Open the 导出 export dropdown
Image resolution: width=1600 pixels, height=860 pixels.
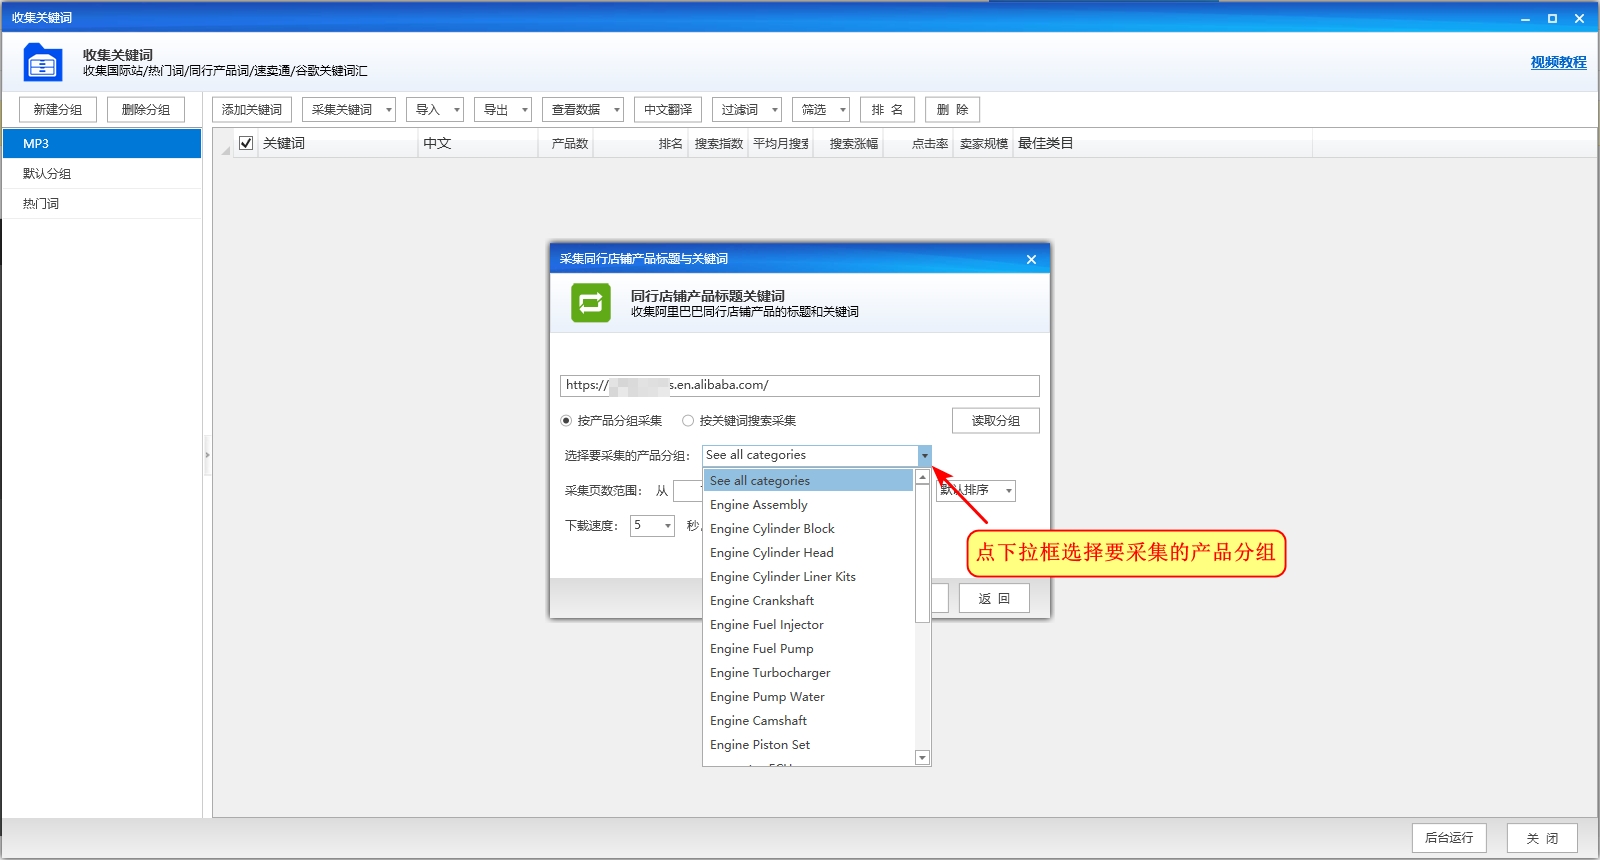point(502,110)
